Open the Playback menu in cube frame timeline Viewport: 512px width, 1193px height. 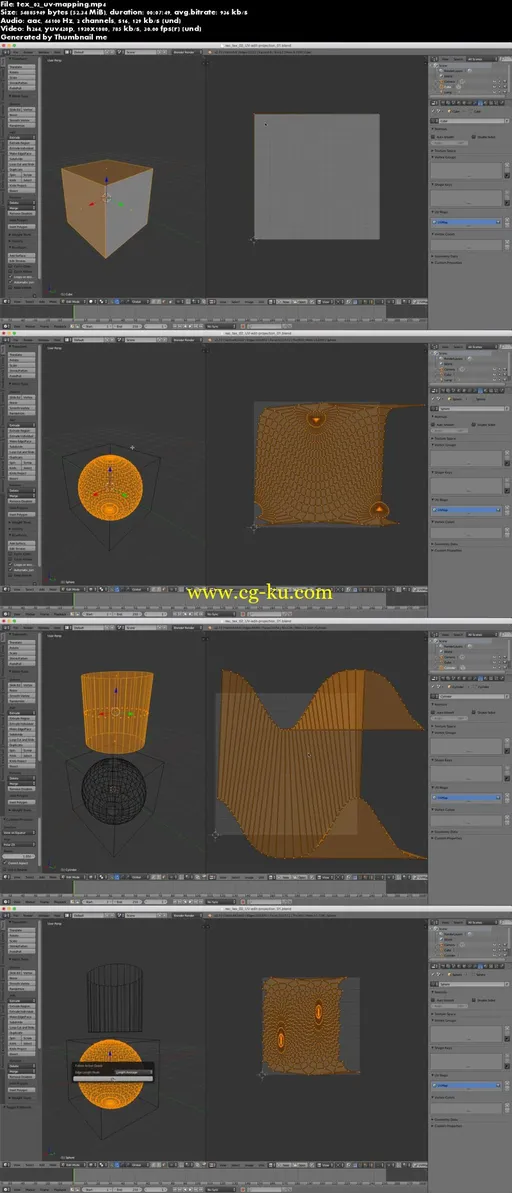point(59,326)
